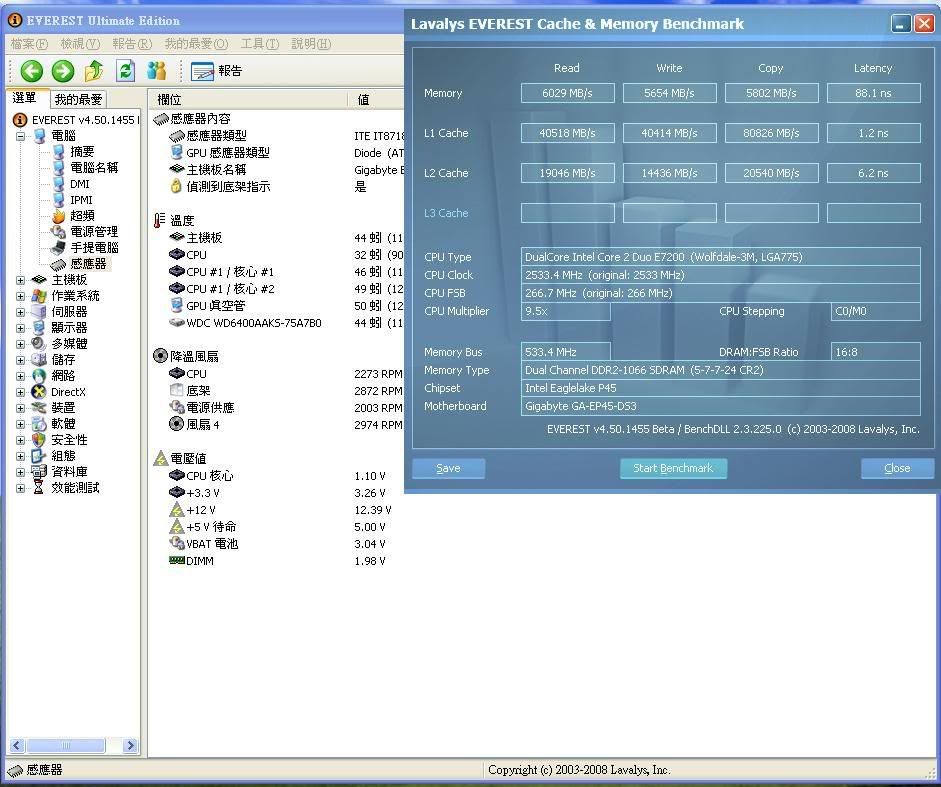Viewport: 941px width, 787px height.
Task: Click the 效能測試 hourglass icon in tree
Action: click(39, 488)
